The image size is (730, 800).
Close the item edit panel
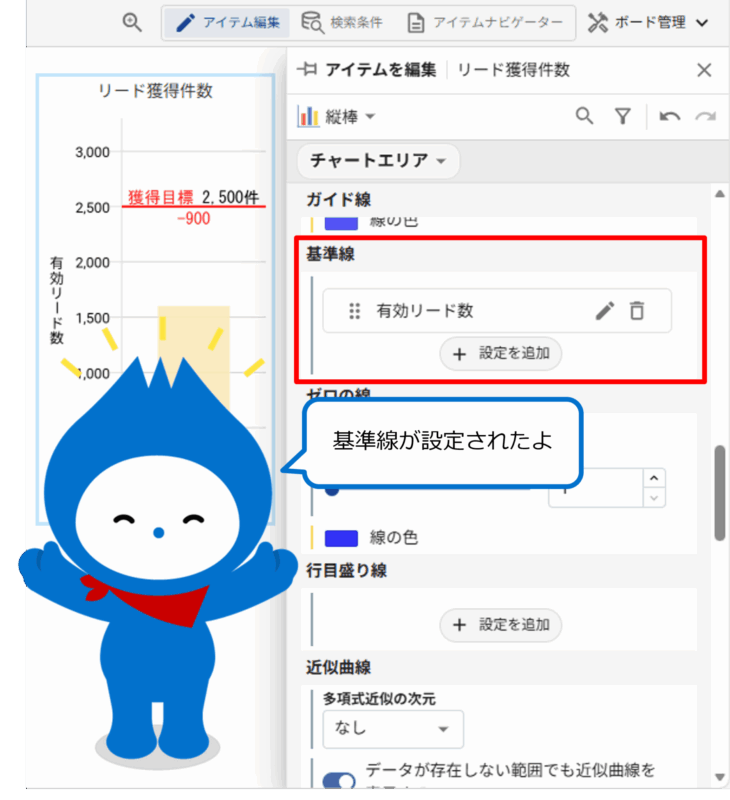pyautogui.click(x=704, y=70)
